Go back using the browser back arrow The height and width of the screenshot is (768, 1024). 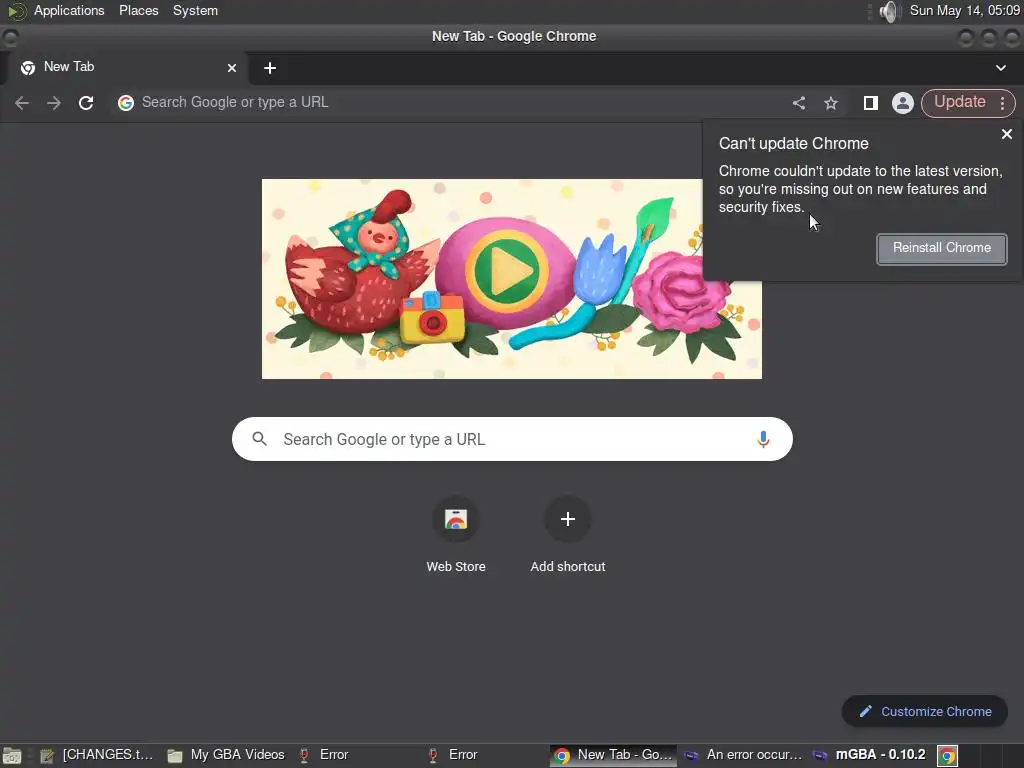(22, 103)
